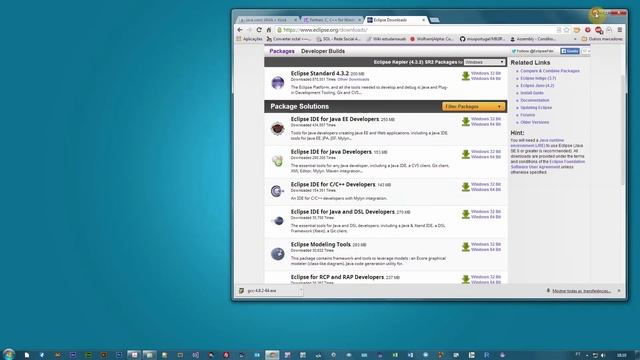Click the Modeling Tools package logo

point(278,253)
